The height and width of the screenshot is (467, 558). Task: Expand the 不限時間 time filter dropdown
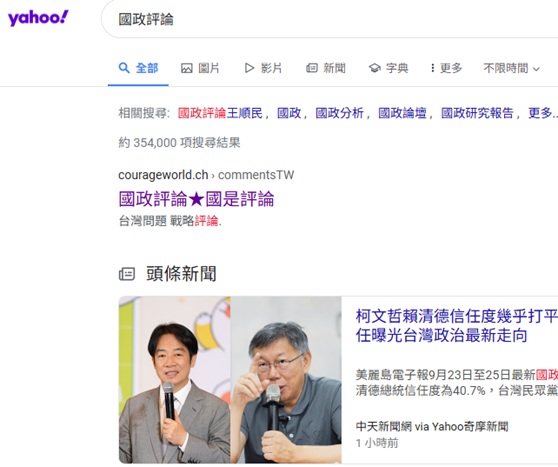512,68
